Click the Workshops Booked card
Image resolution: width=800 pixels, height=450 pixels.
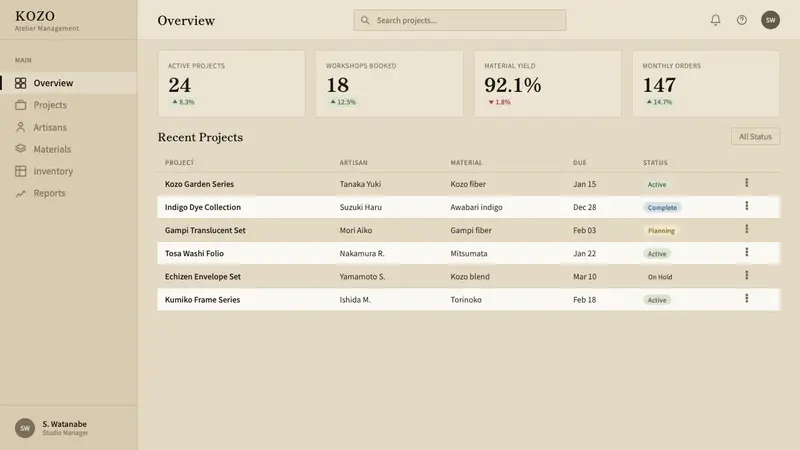tap(389, 84)
